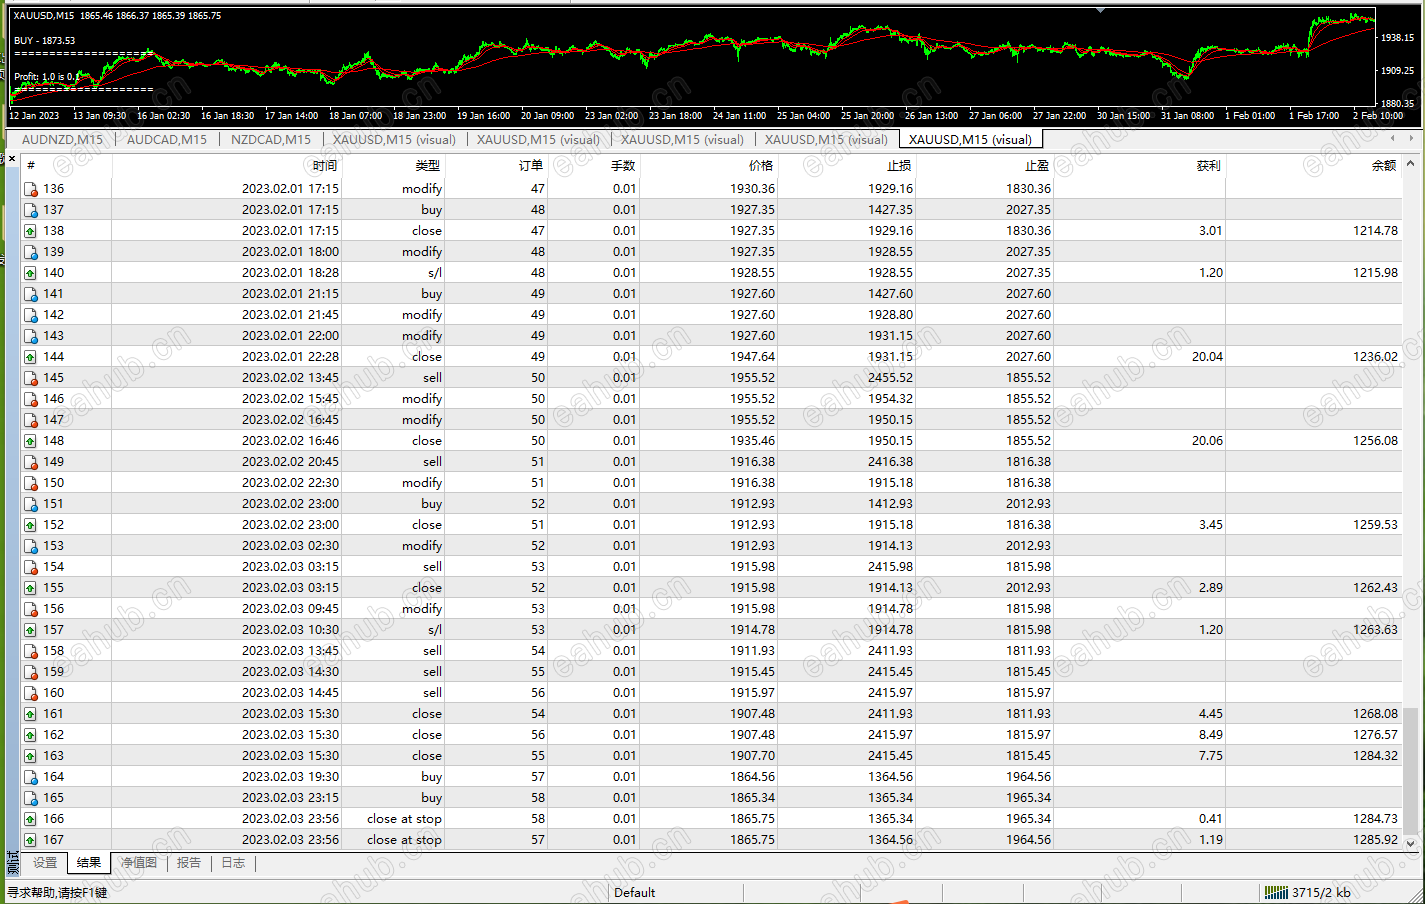Click the close-at-stop icon in row 167

click(x=30, y=840)
